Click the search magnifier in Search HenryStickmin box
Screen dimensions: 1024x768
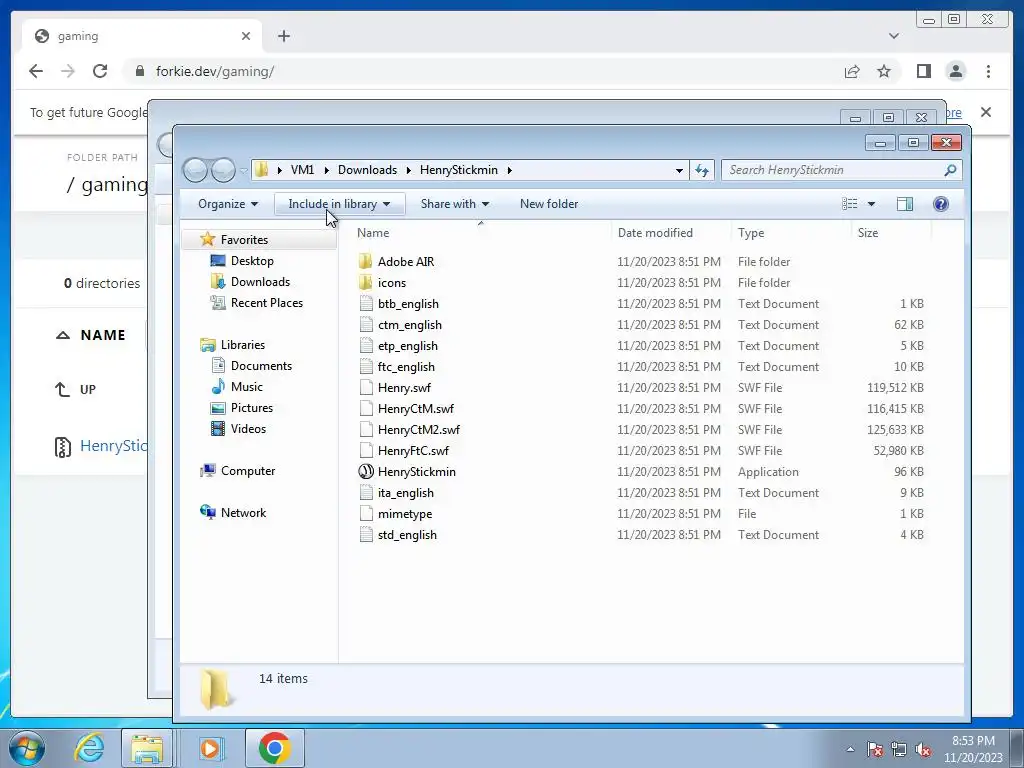(950, 170)
